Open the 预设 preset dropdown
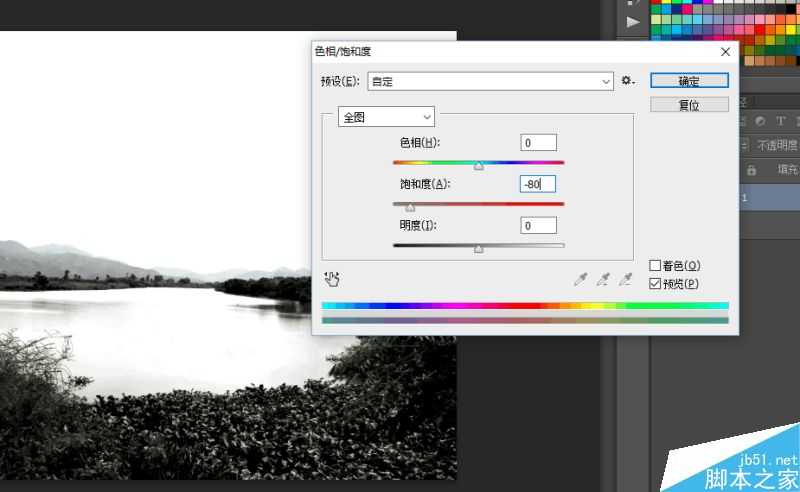The height and width of the screenshot is (492, 800). [490, 81]
